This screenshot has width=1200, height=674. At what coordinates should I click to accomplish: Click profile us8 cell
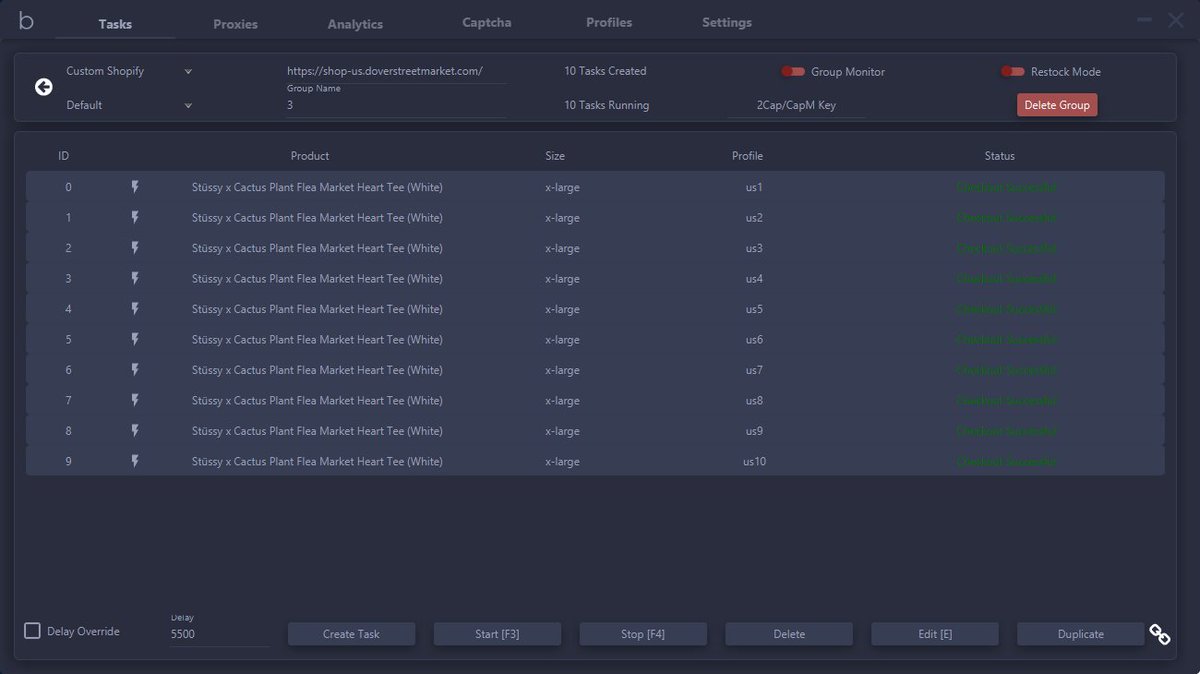tap(754, 400)
